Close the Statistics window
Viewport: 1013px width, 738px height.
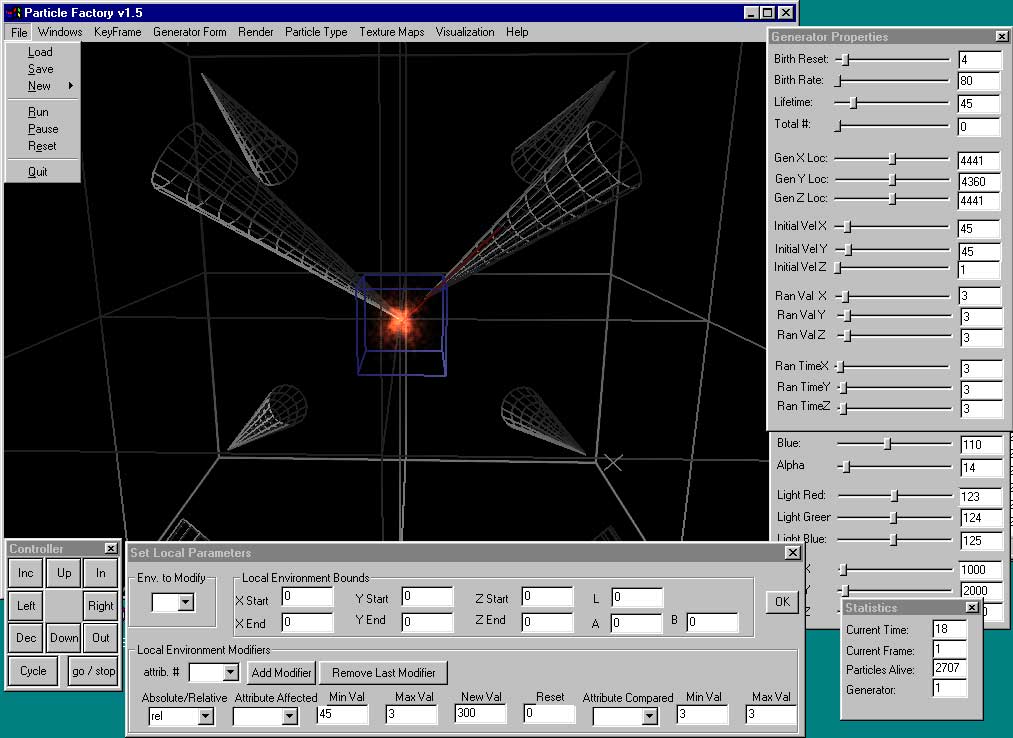click(x=971, y=607)
